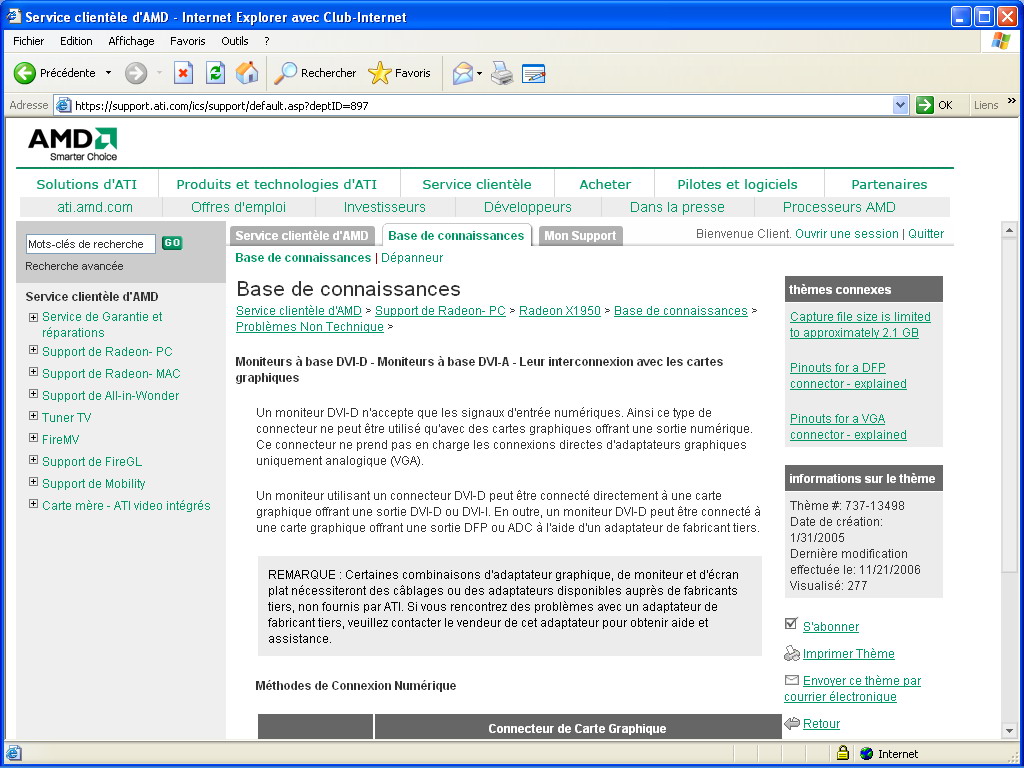
Task: Open the Edition menu
Action: (76, 40)
